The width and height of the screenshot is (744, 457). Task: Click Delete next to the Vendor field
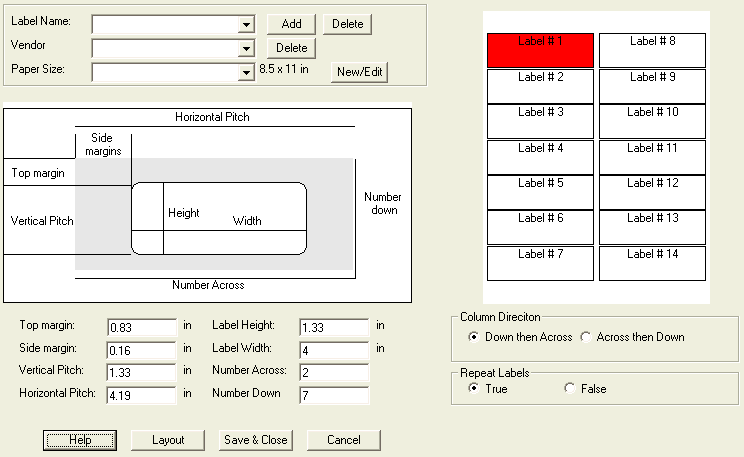click(x=291, y=48)
